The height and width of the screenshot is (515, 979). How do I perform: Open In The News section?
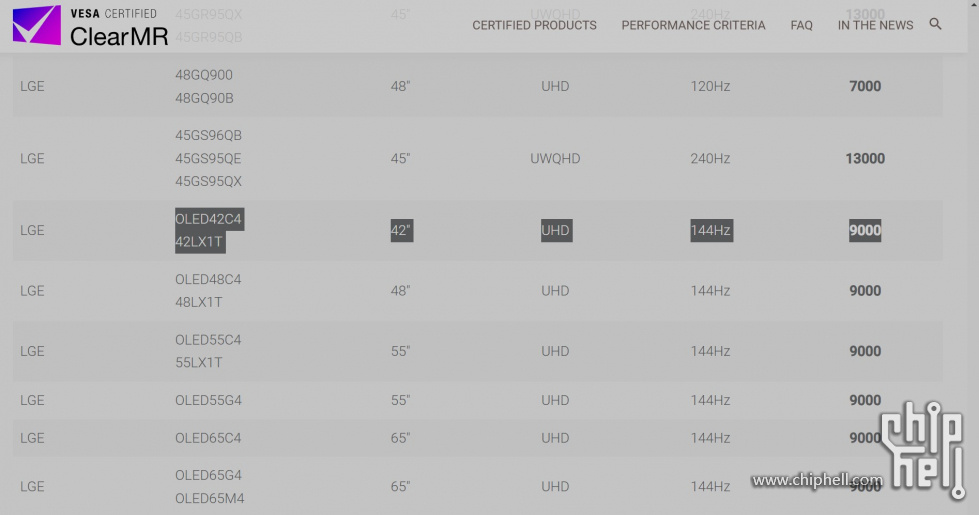pyautogui.click(x=875, y=25)
